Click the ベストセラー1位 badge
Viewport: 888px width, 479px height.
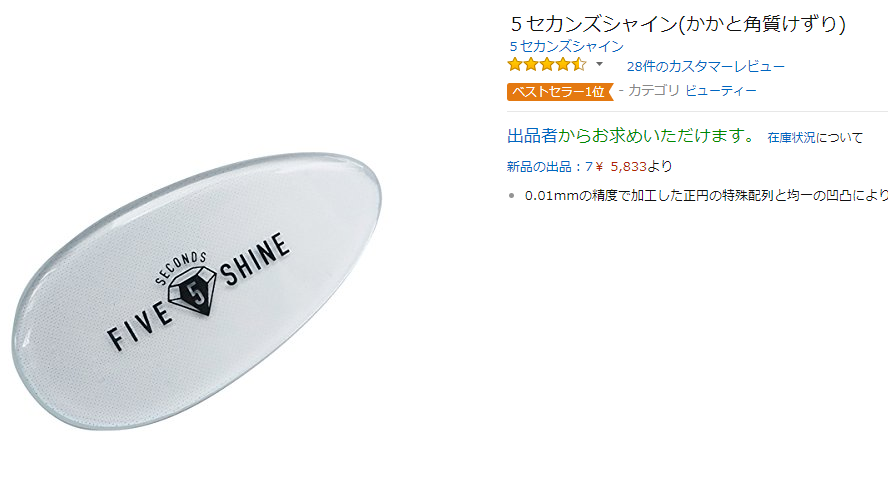[x=560, y=92]
